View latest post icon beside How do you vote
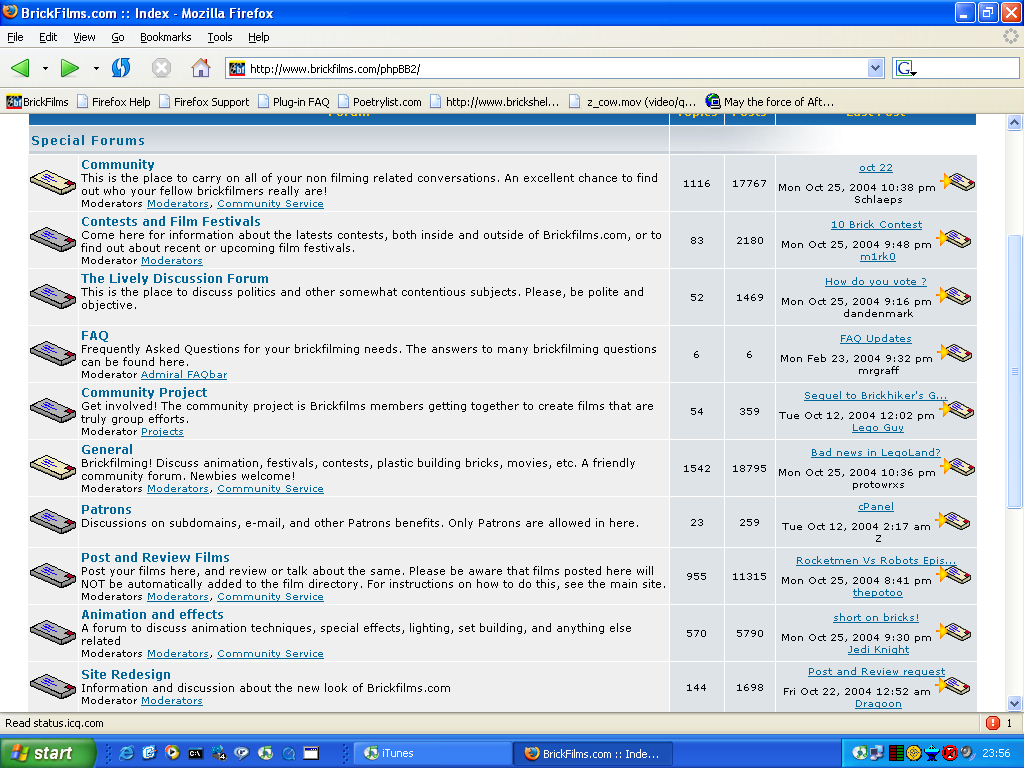Screen dimensions: 1024x768 coord(954,295)
